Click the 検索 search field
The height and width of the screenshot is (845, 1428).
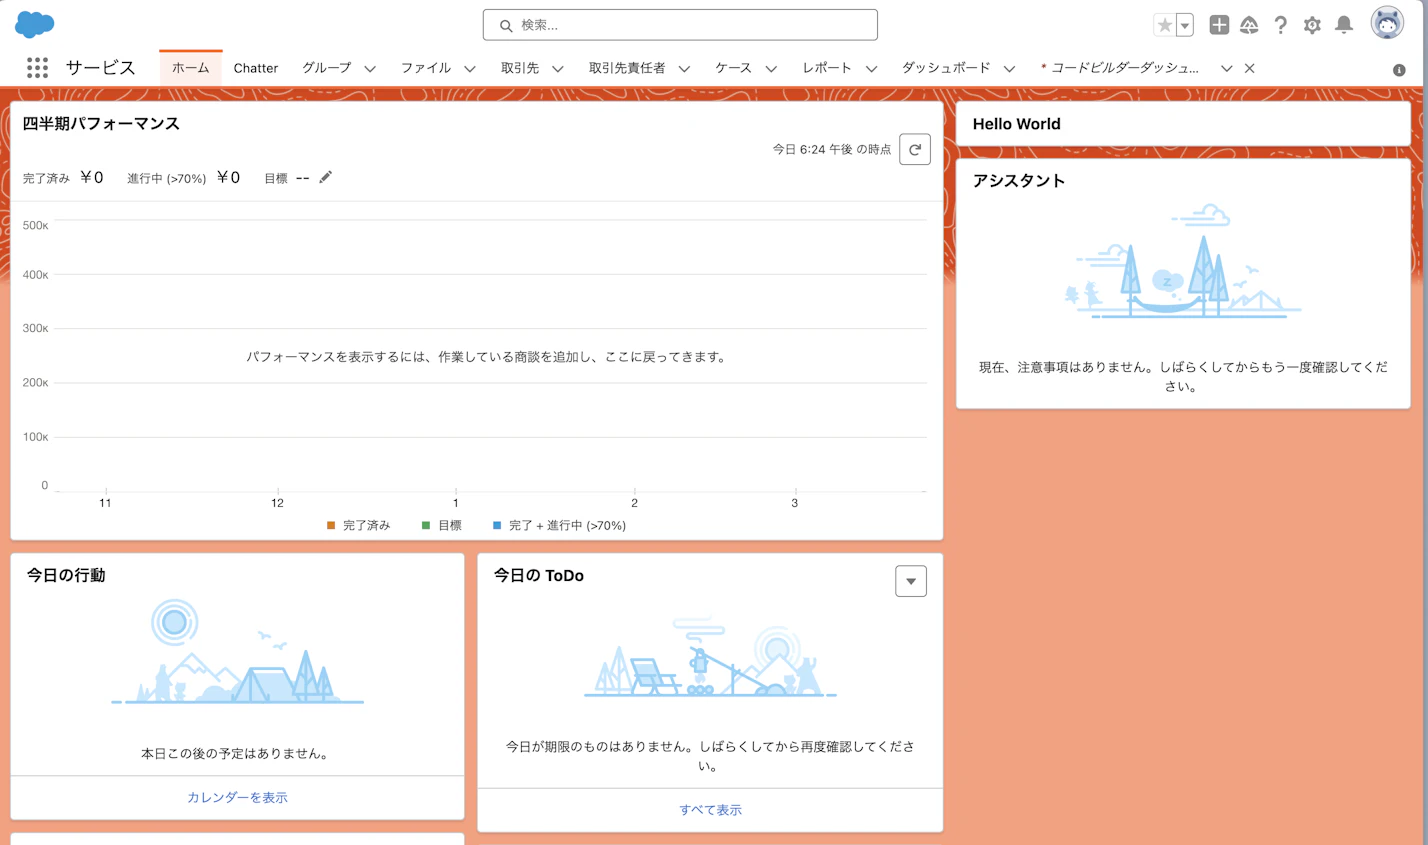click(x=680, y=25)
